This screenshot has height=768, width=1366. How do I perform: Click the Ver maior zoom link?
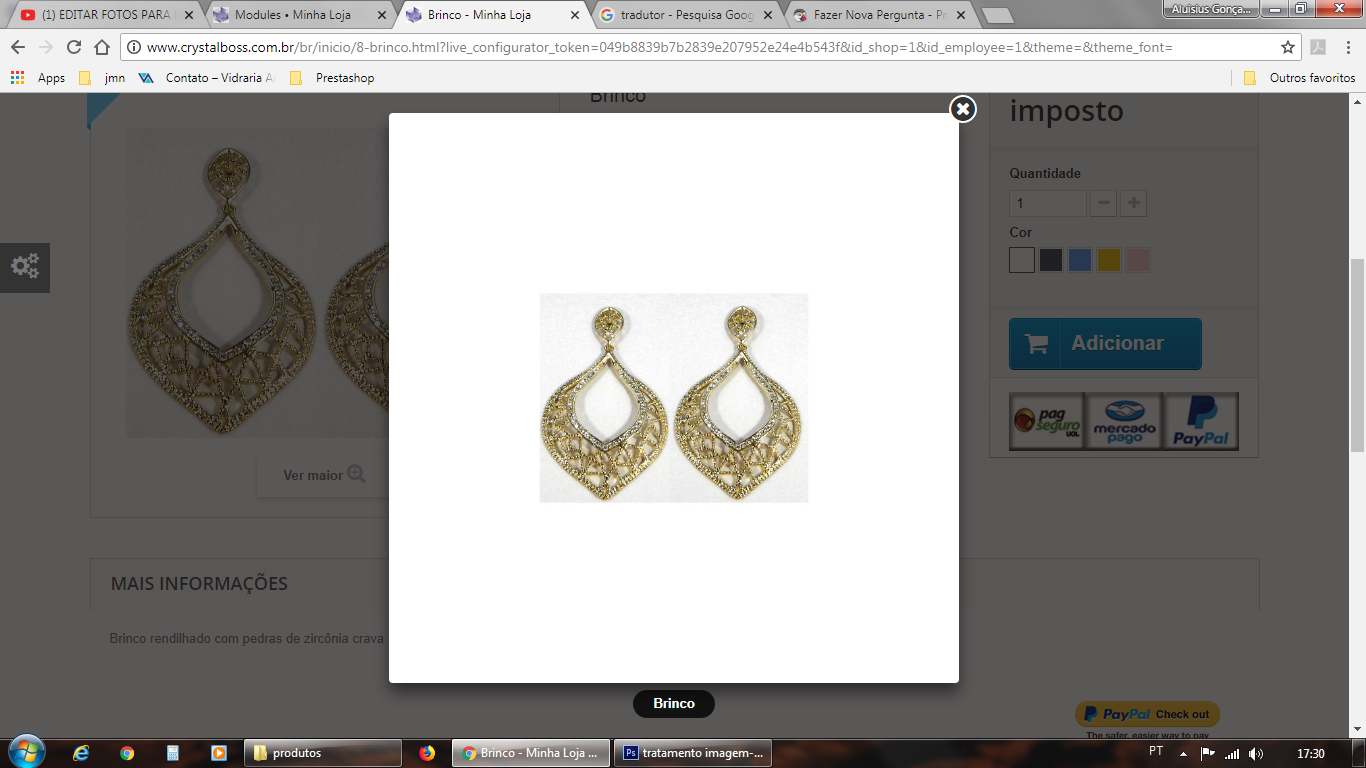(x=324, y=475)
